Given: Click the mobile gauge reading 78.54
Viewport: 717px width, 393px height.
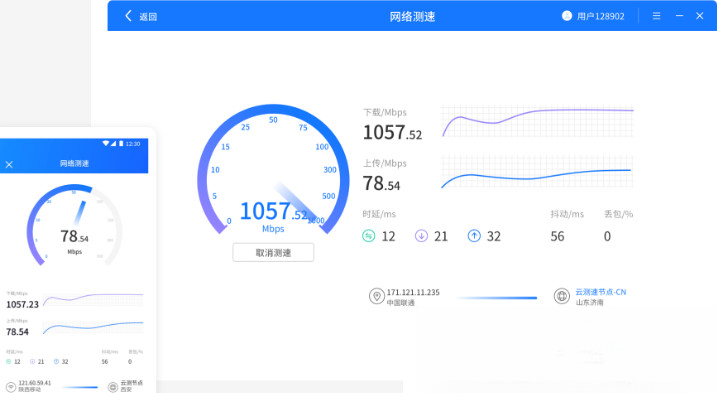Looking at the screenshot, I should 75,237.
